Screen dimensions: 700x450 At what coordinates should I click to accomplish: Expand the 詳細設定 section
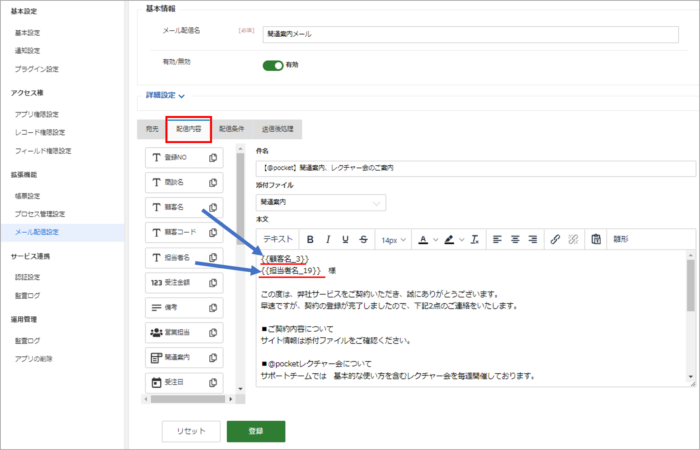[165, 96]
